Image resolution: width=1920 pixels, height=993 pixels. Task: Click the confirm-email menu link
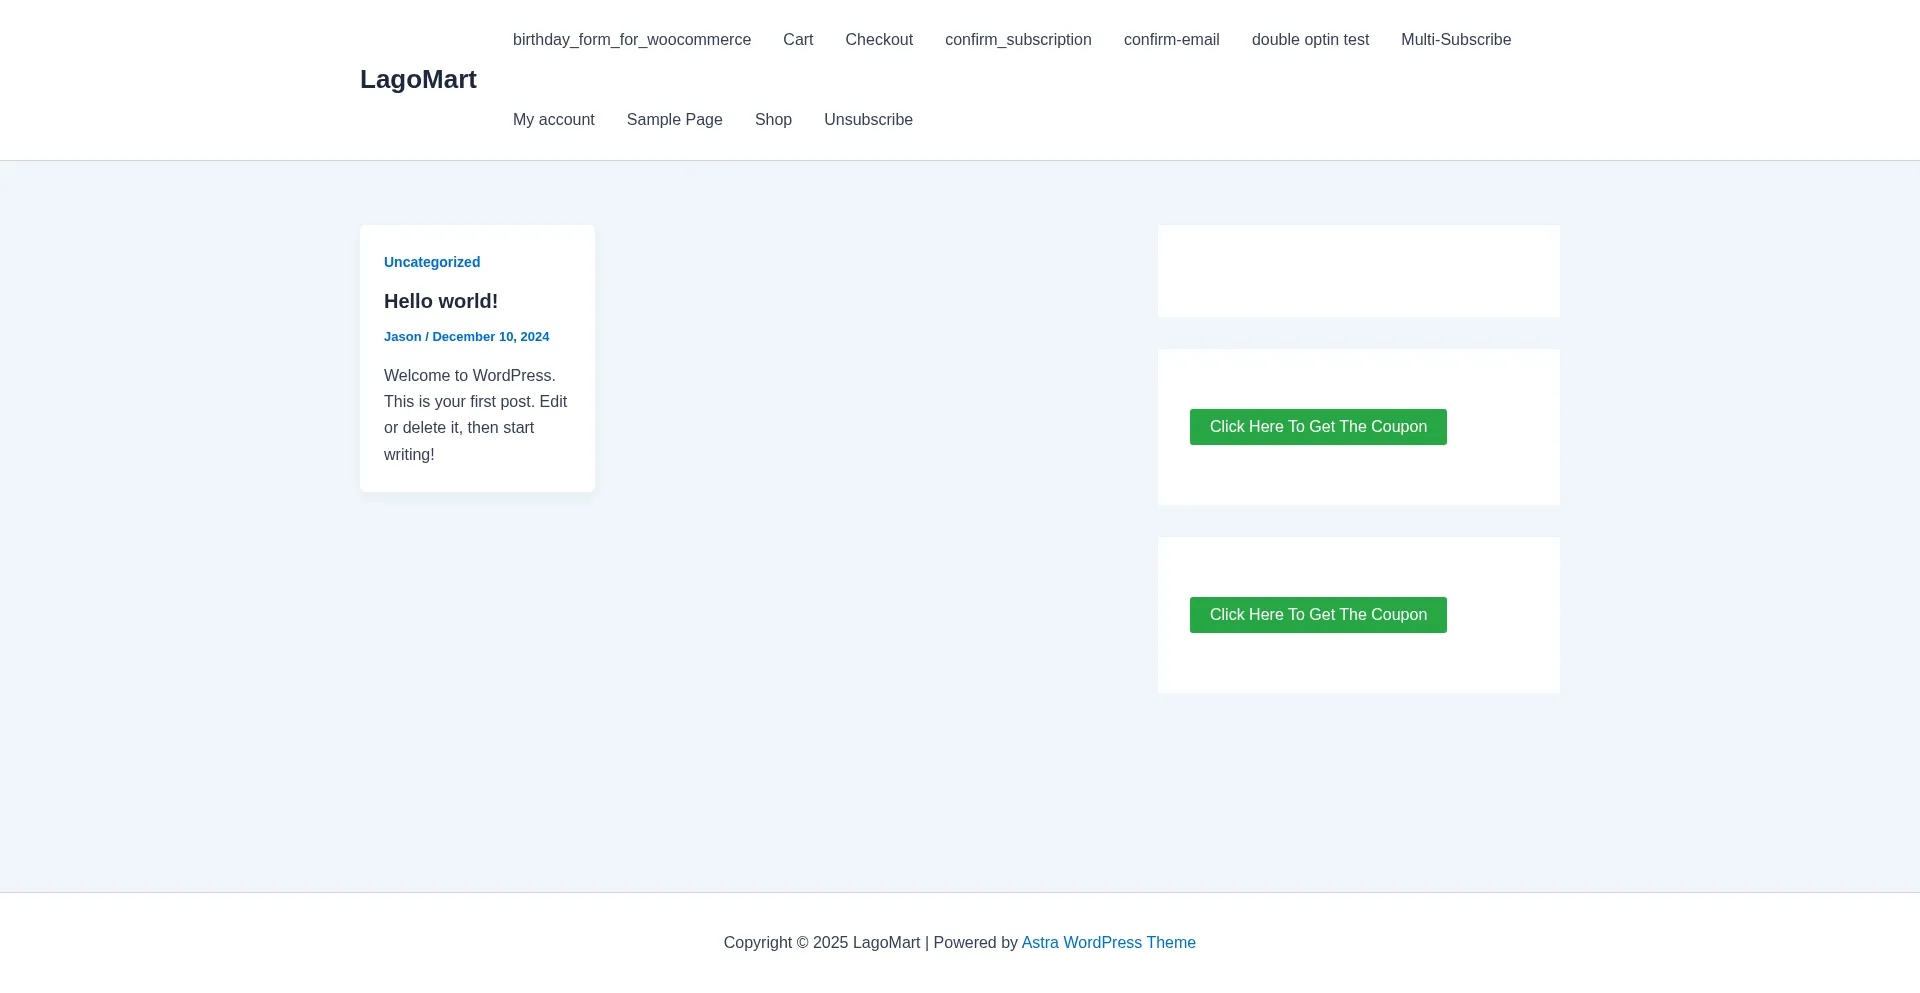pos(1171,40)
